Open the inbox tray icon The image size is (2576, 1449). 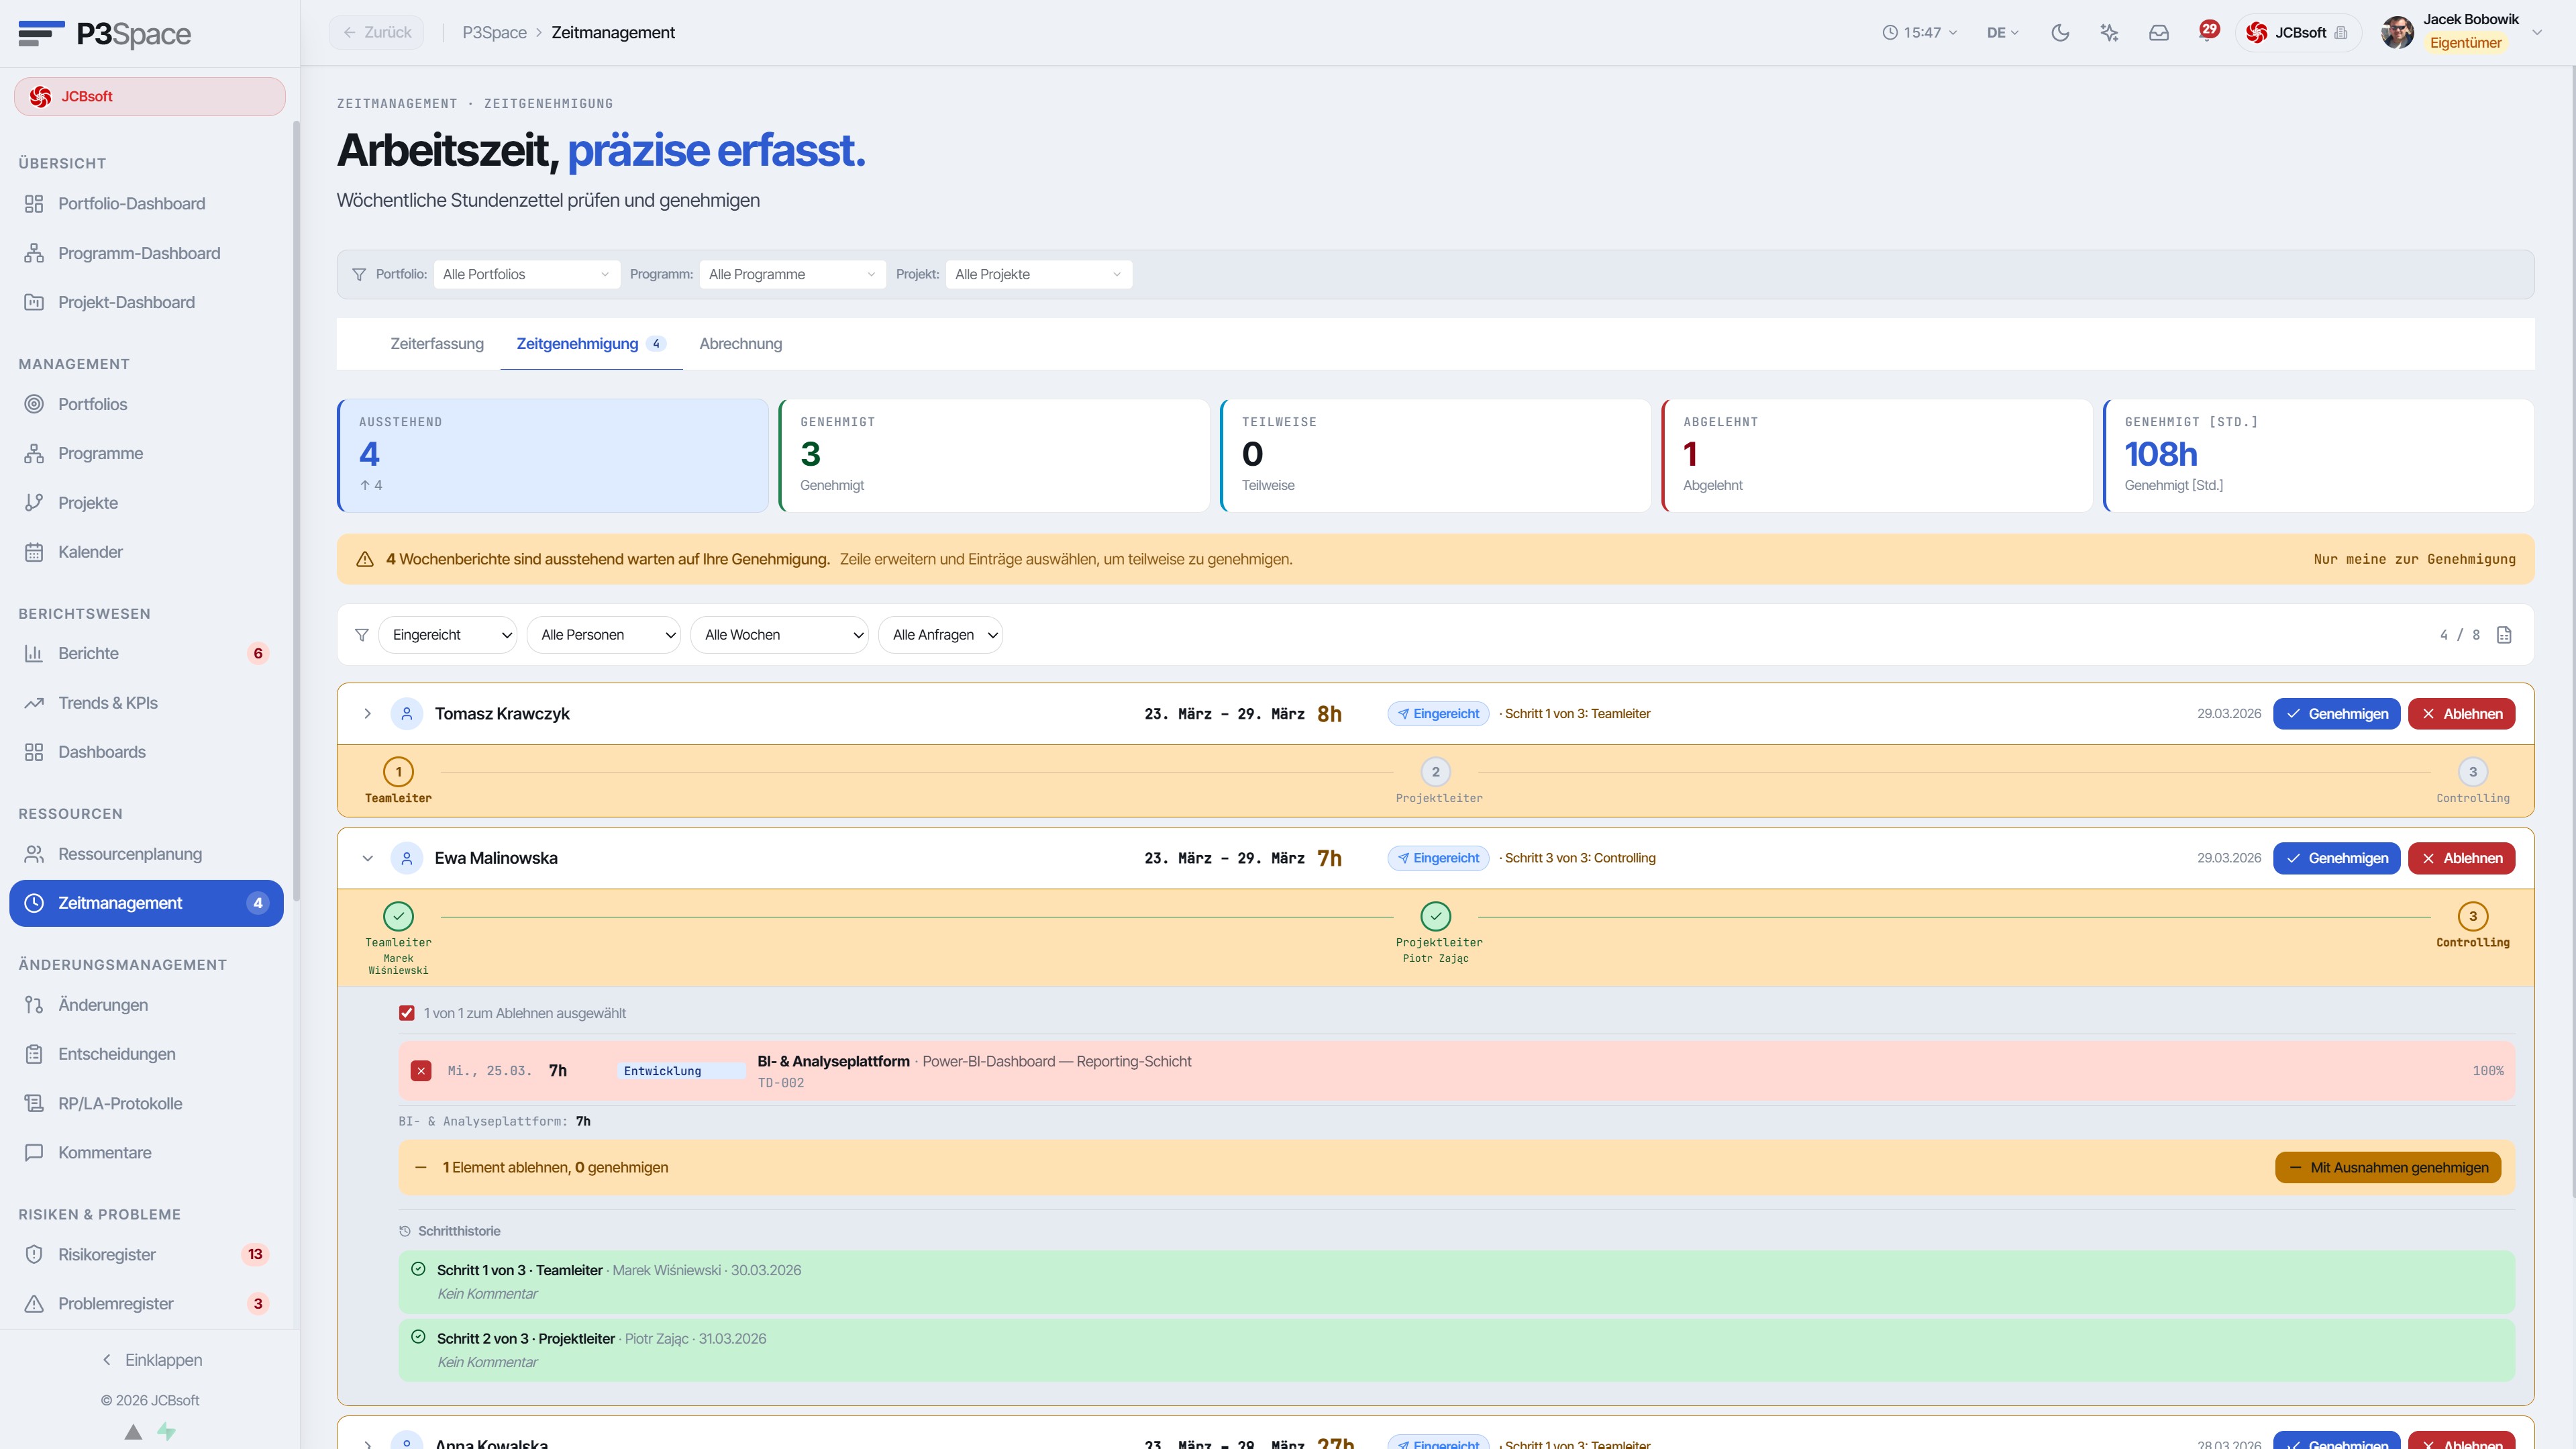pyautogui.click(x=2159, y=33)
